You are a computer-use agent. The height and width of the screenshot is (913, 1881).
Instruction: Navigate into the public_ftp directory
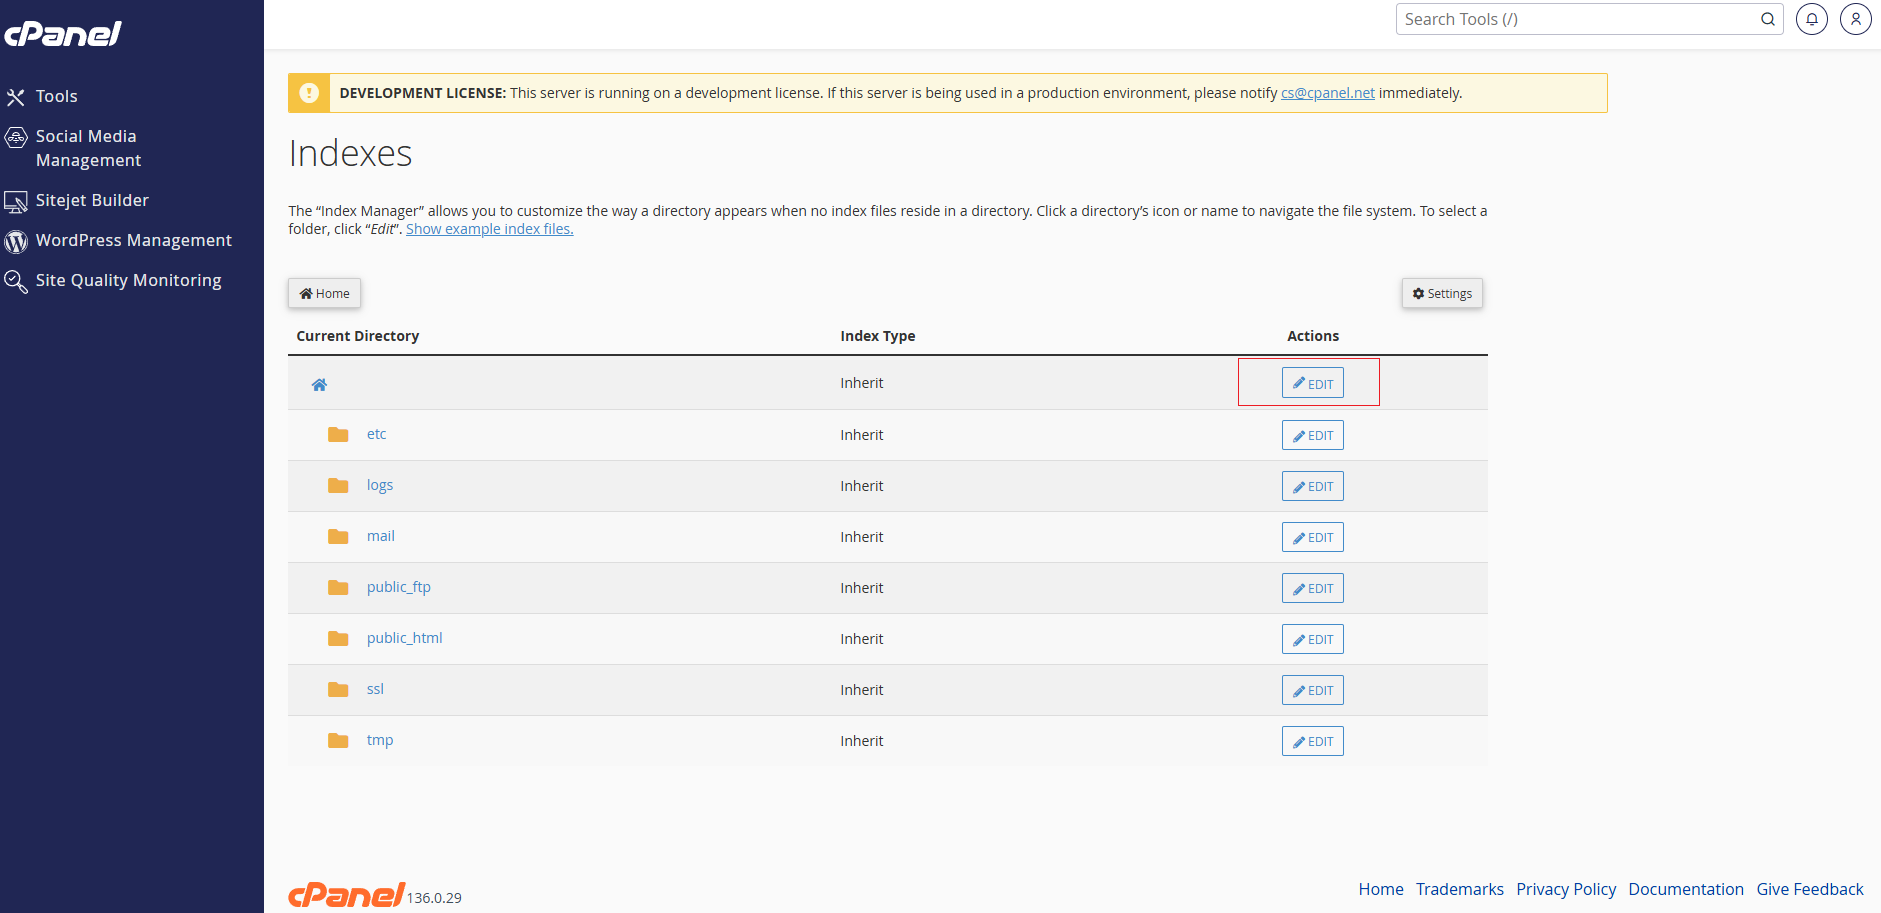[399, 587]
